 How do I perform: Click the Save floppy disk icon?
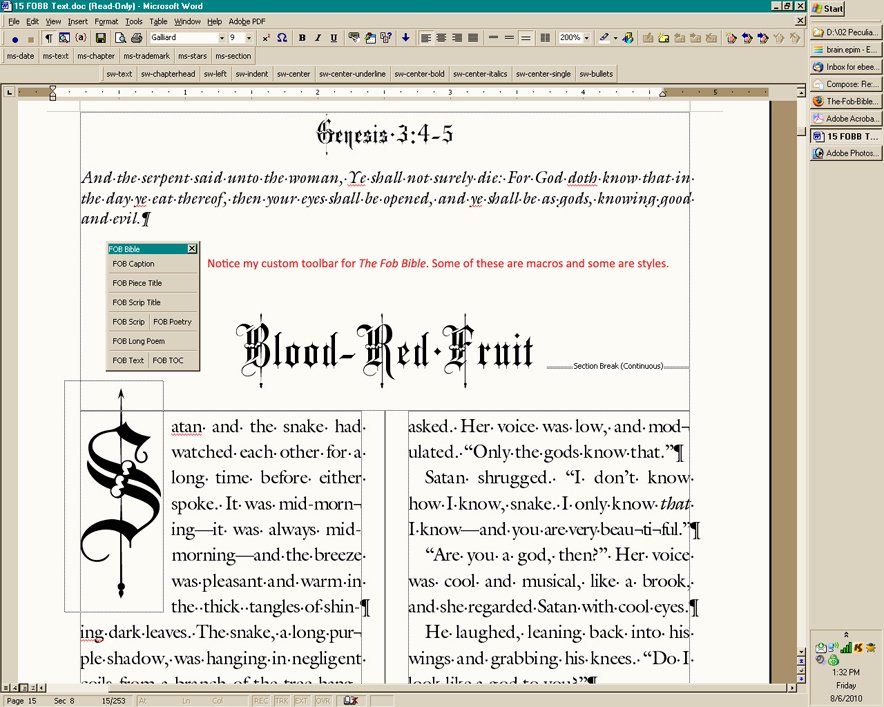click(100, 38)
